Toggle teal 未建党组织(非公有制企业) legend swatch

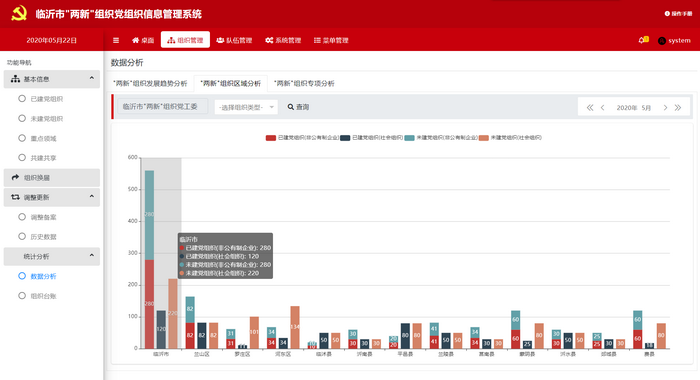click(x=409, y=138)
